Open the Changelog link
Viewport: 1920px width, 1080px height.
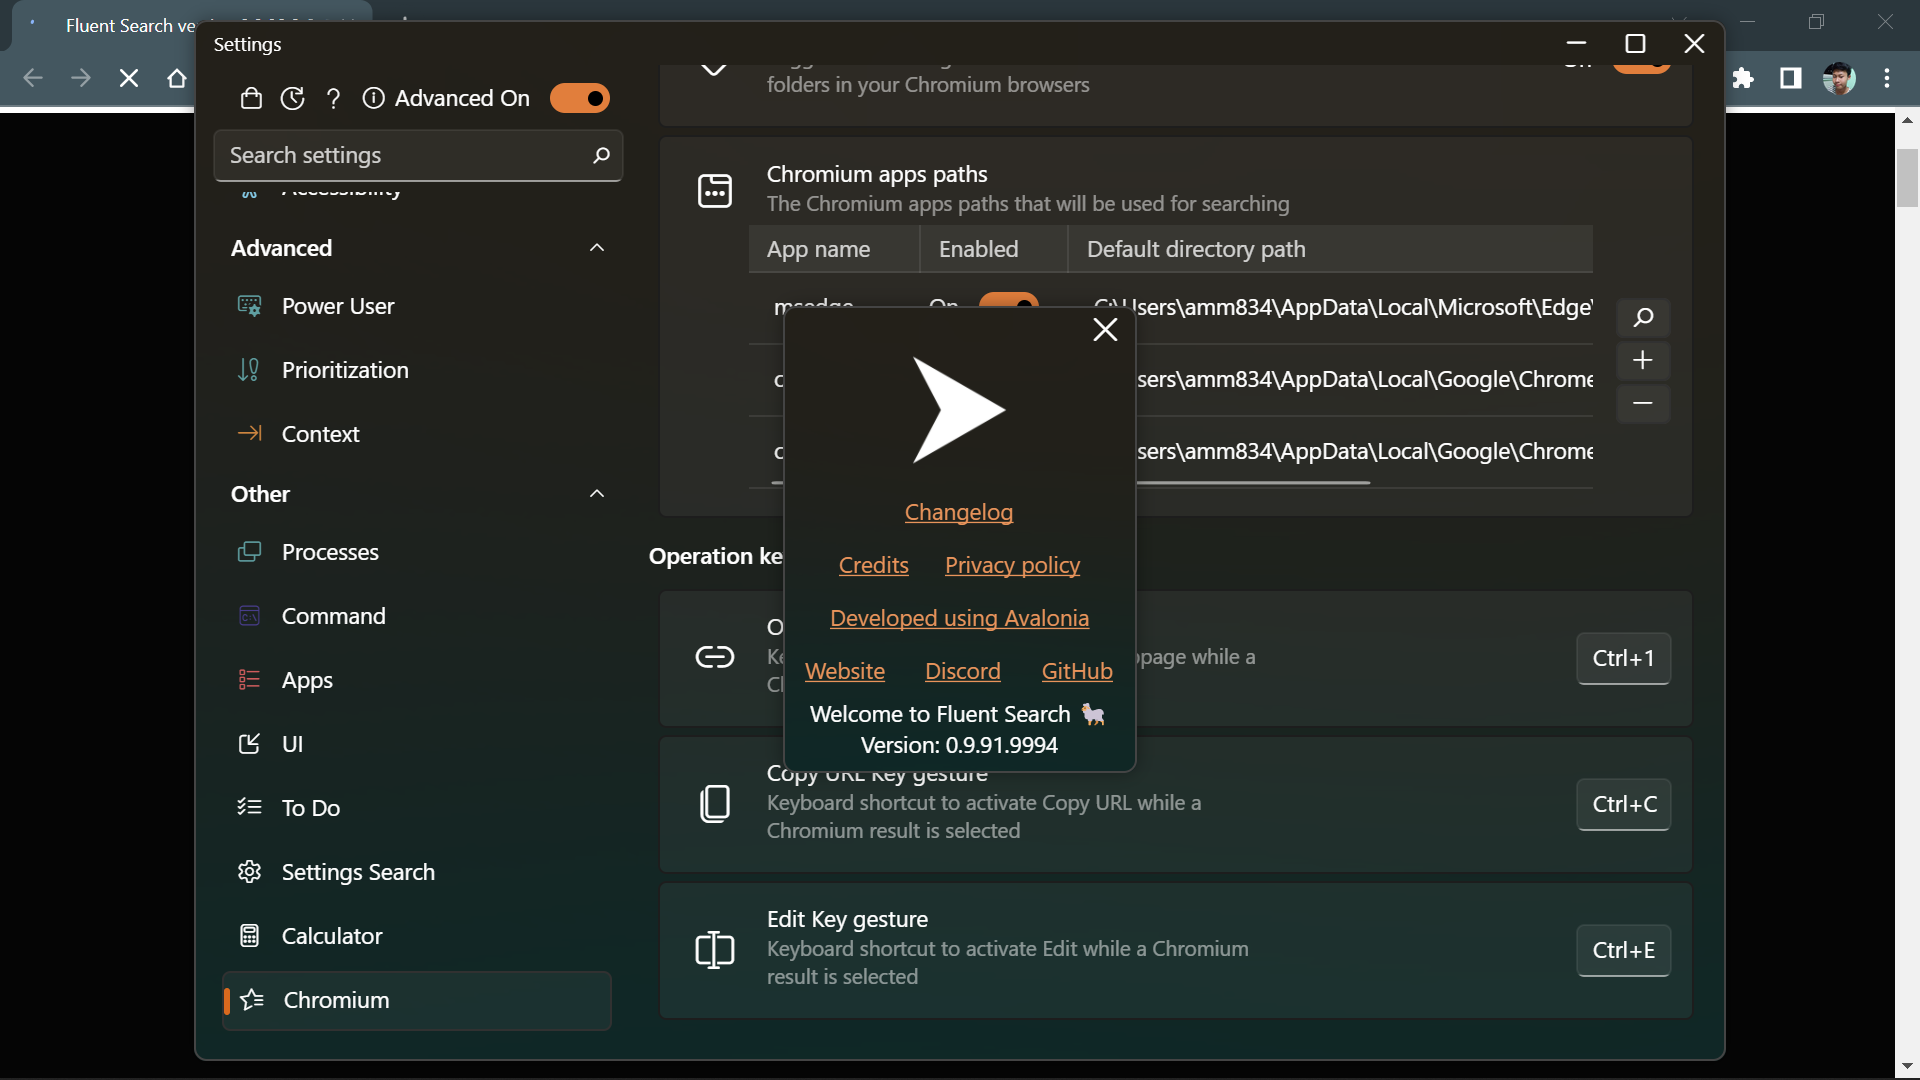[x=958, y=512]
